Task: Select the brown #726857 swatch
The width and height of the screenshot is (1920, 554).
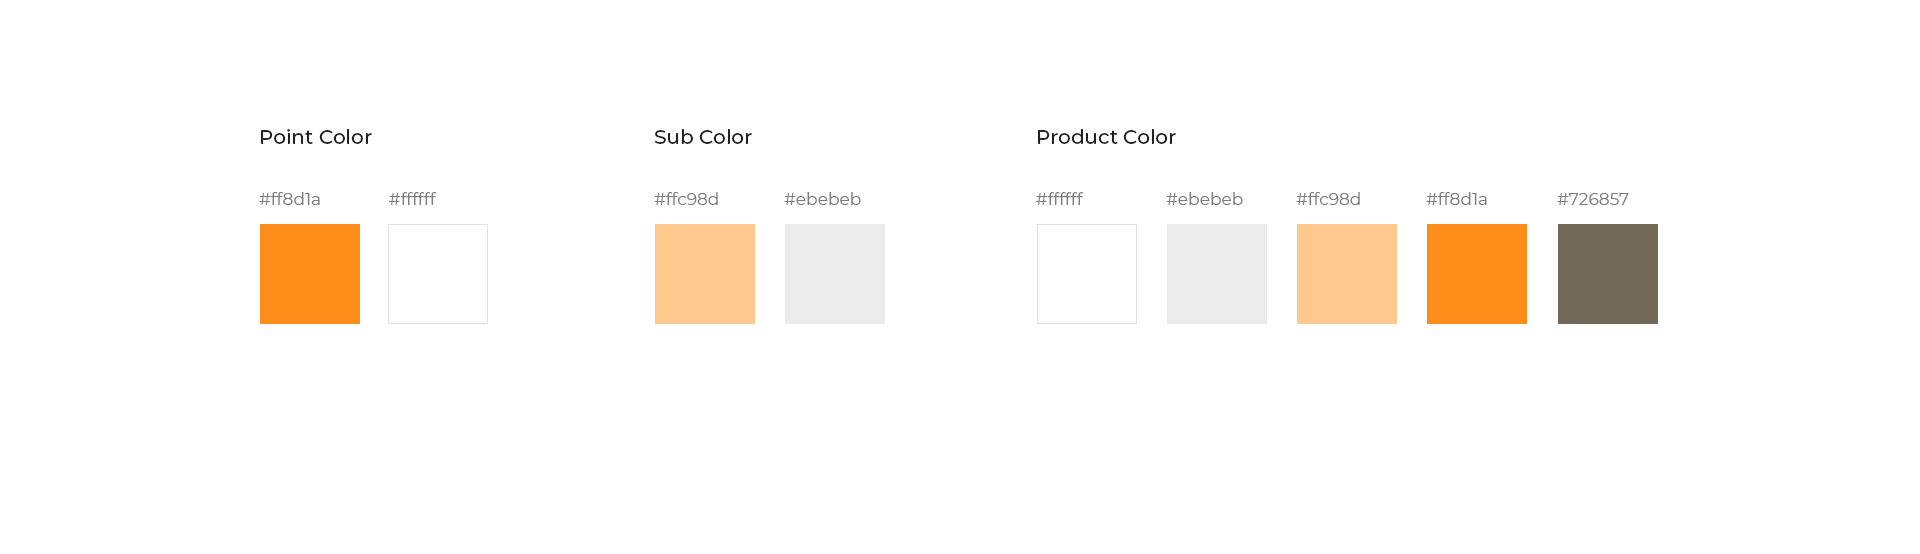Action: [1608, 274]
